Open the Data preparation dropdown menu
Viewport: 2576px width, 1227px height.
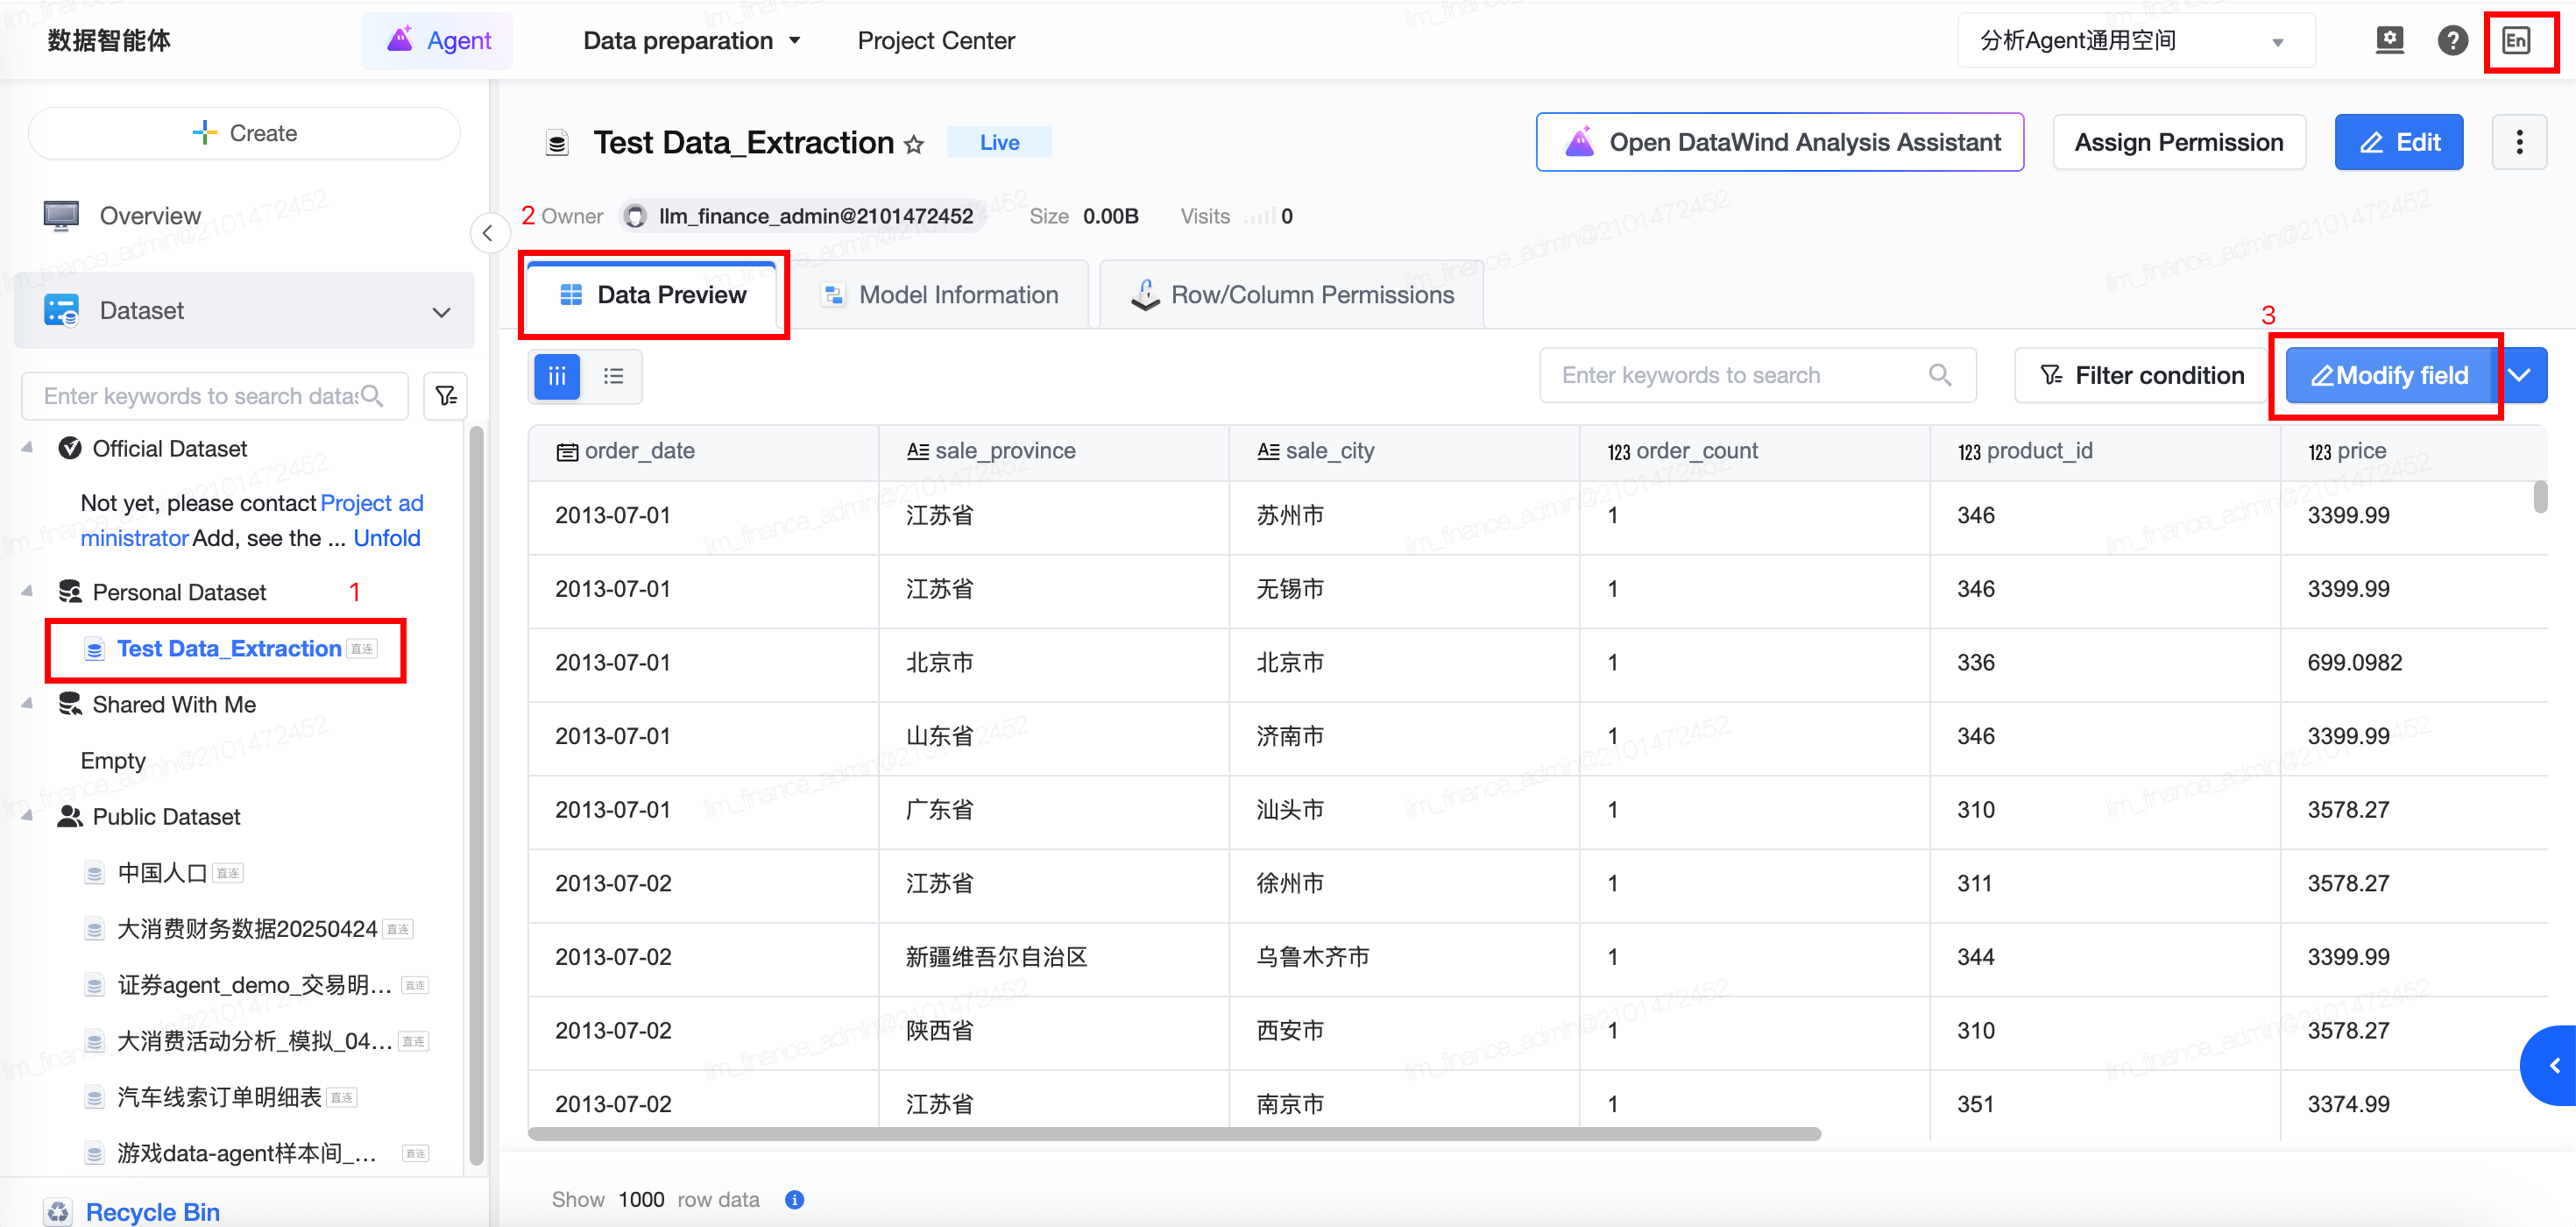coord(692,40)
